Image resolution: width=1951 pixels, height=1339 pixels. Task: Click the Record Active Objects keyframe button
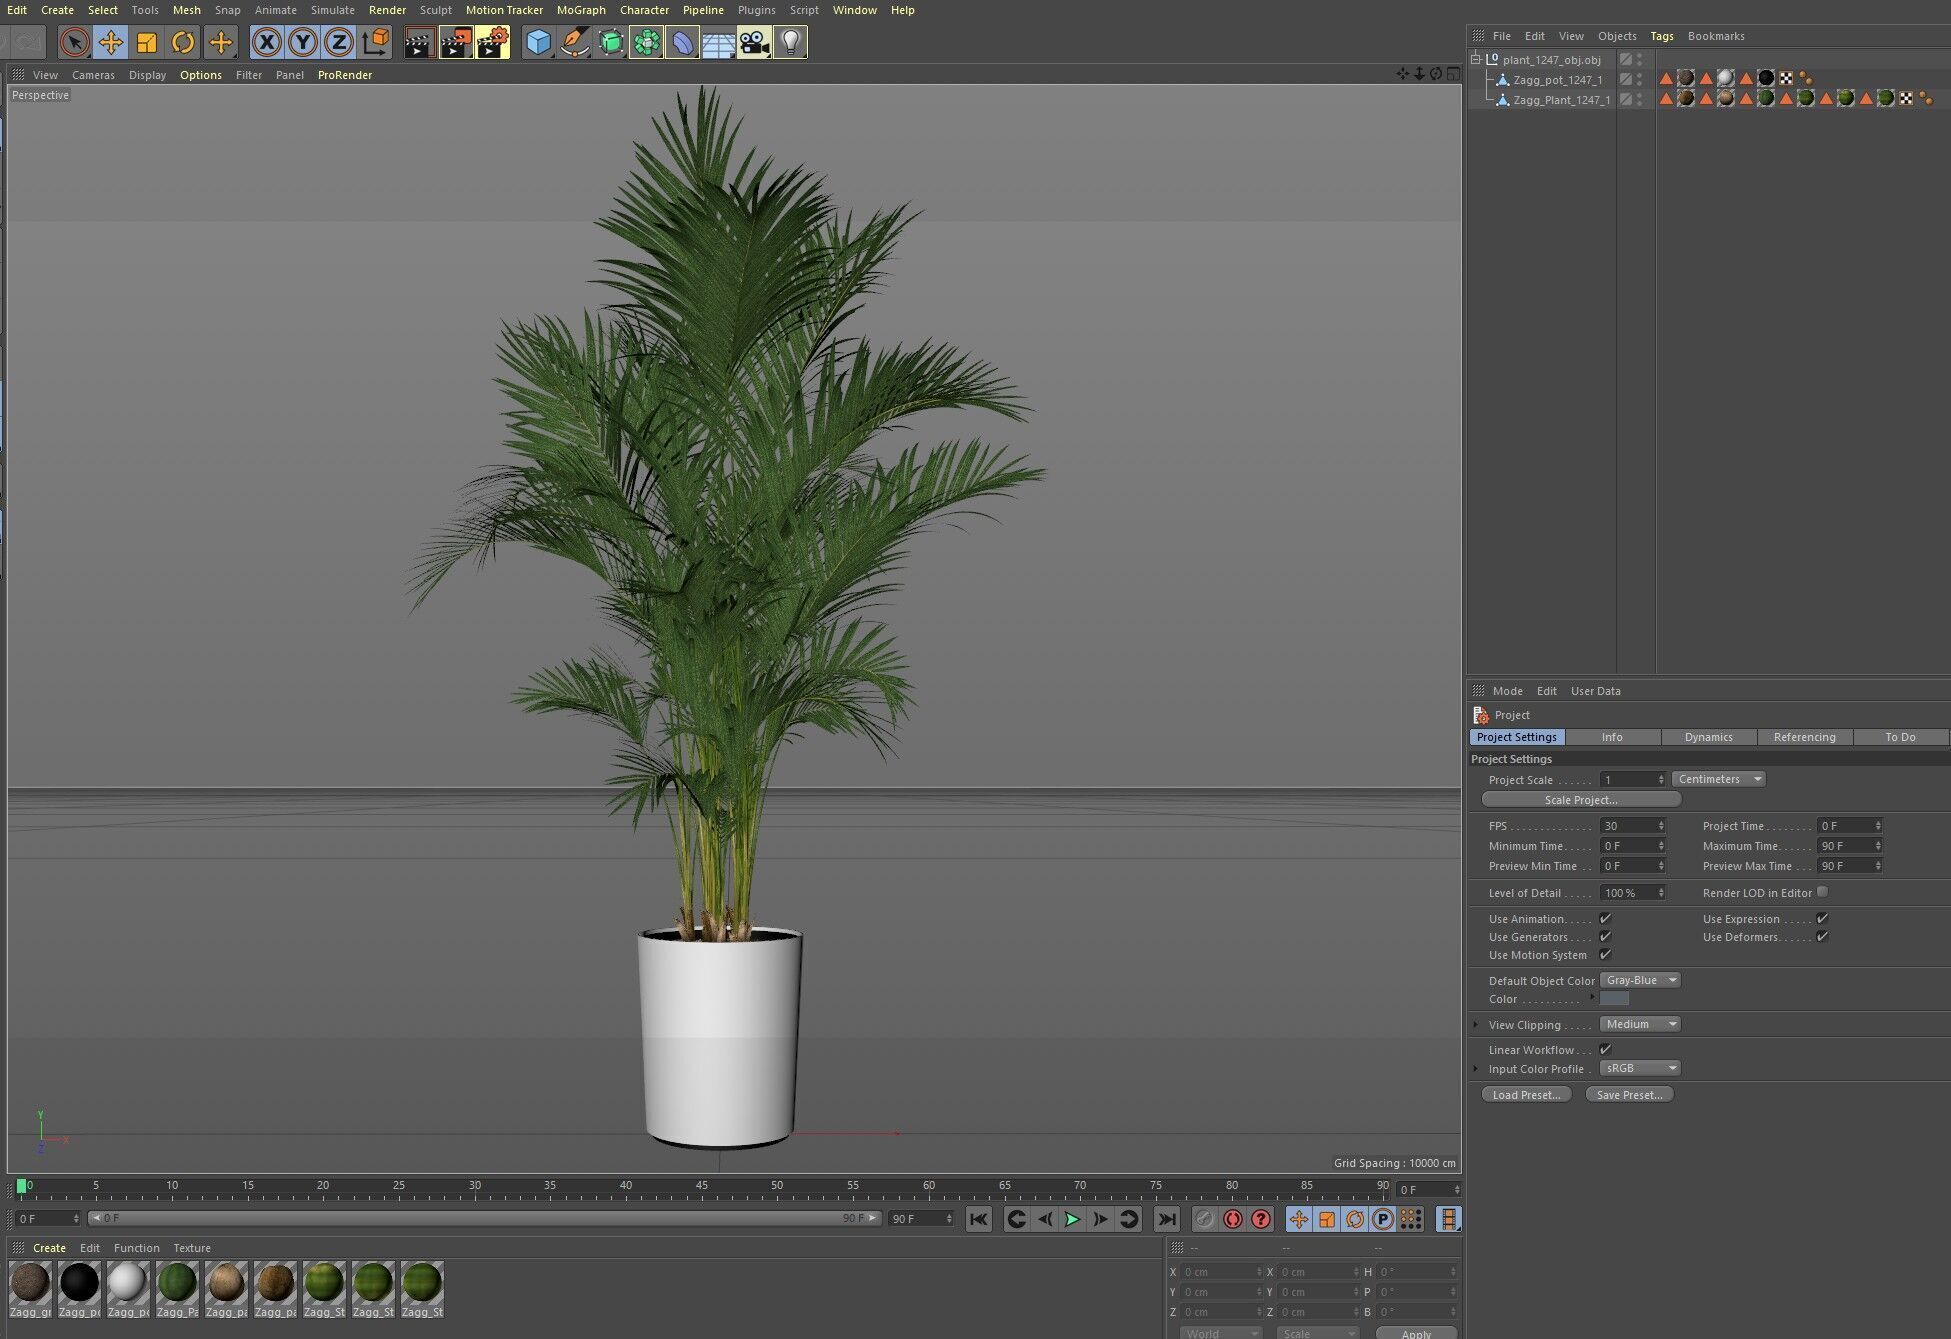click(x=1205, y=1219)
